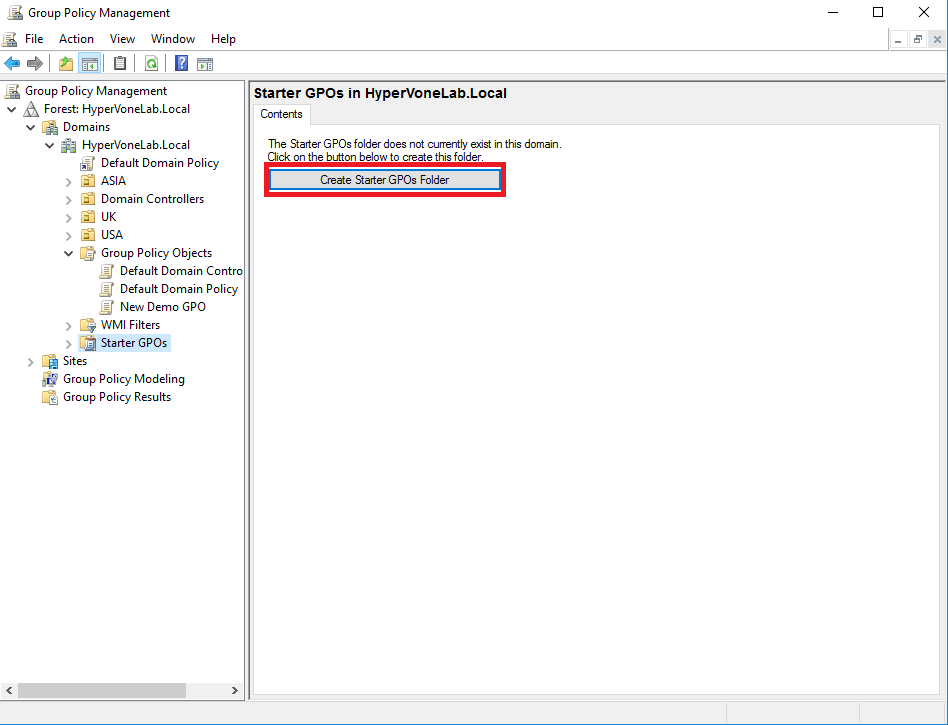948x725 pixels.
Task: Open the Action menu
Action: [76, 38]
